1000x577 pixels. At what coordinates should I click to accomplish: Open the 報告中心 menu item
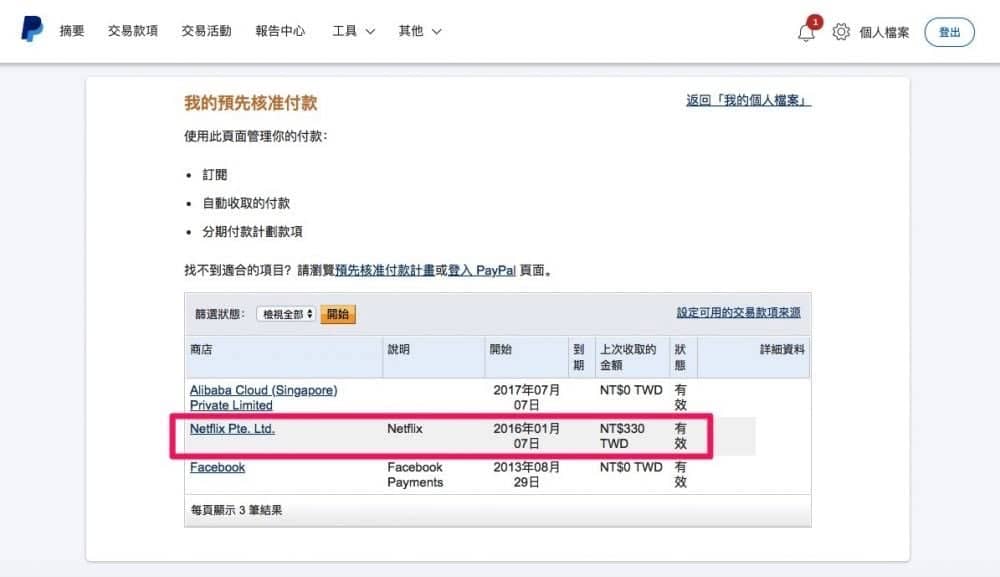click(x=280, y=31)
